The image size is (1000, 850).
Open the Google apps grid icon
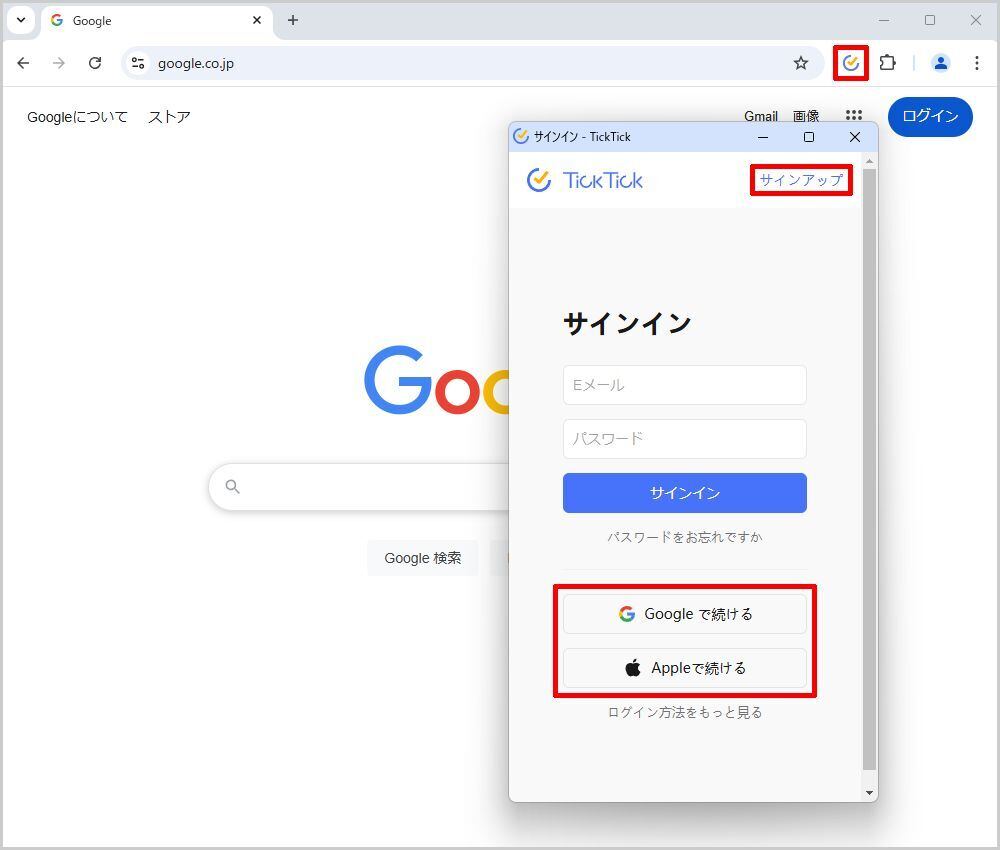[854, 115]
